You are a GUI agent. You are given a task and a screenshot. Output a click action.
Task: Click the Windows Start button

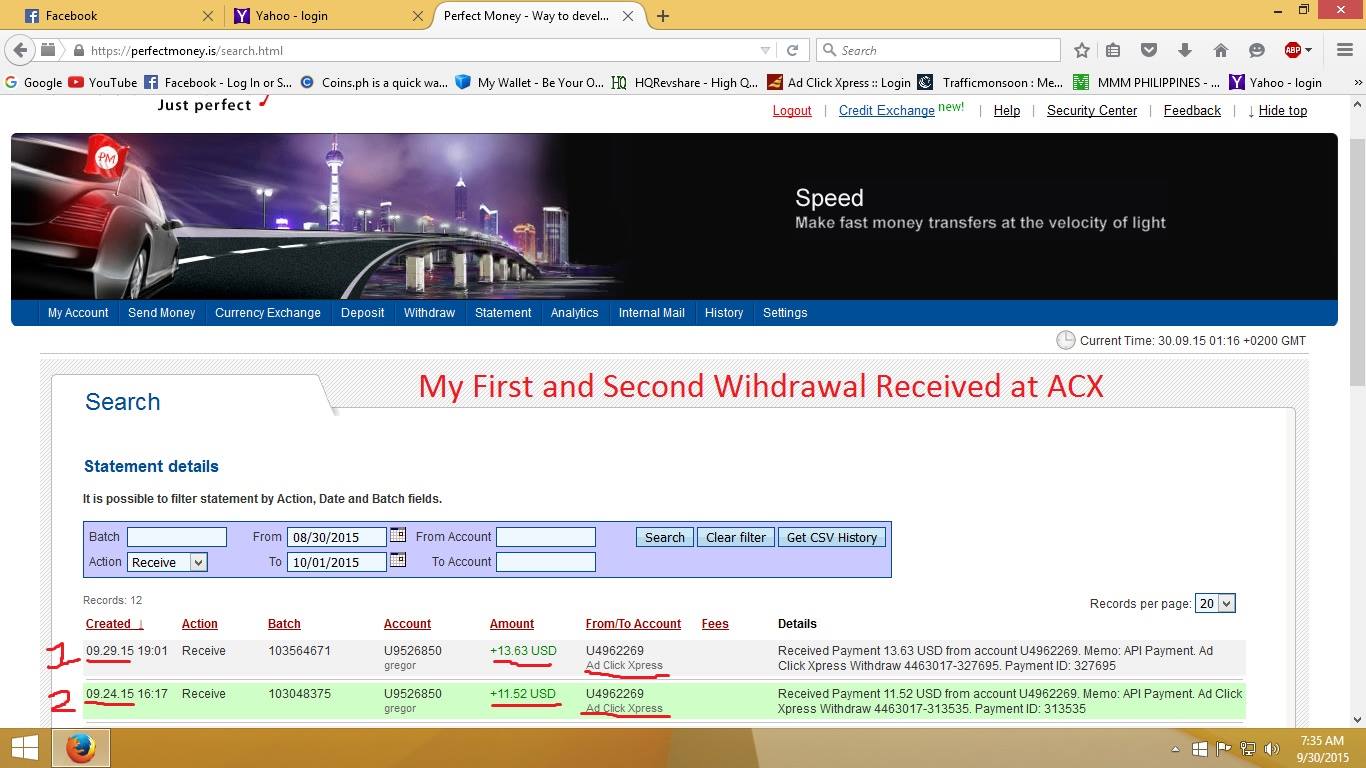tap(24, 748)
